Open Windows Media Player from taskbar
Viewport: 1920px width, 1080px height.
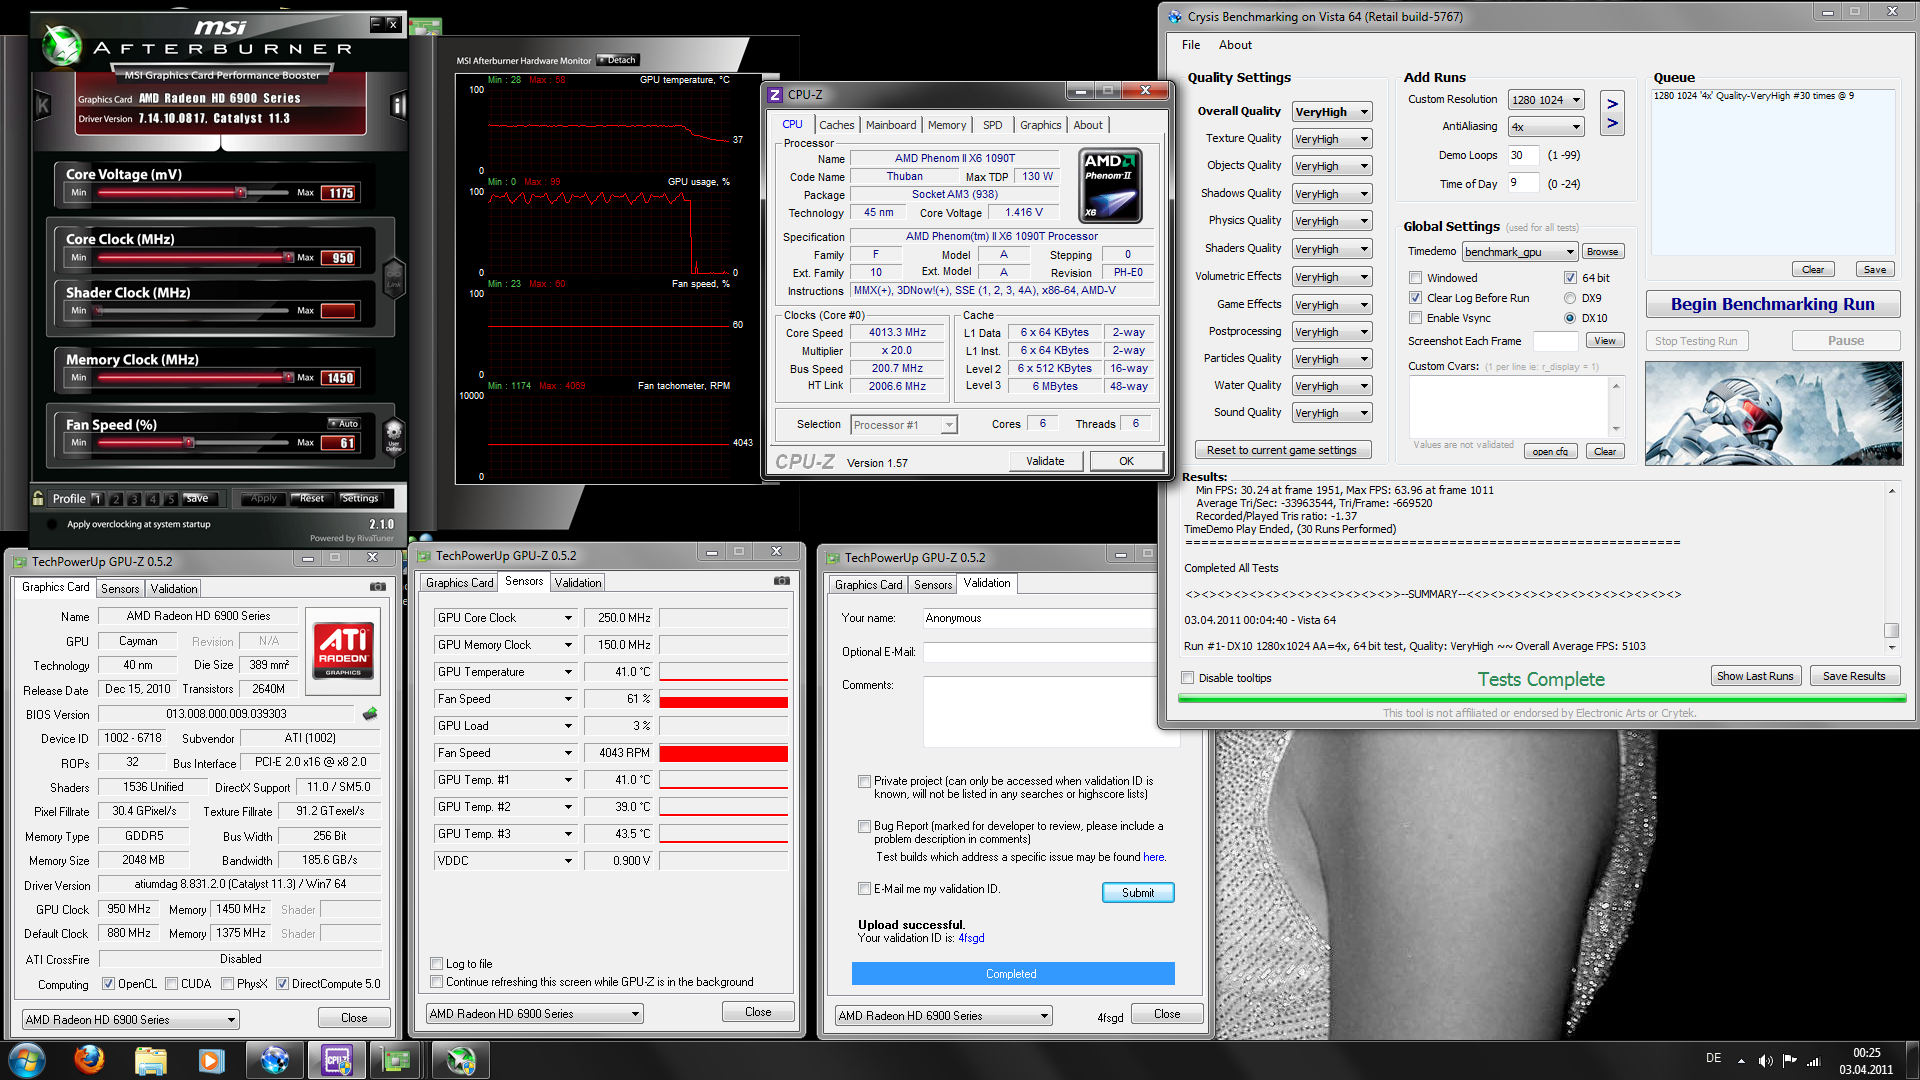point(211,1059)
